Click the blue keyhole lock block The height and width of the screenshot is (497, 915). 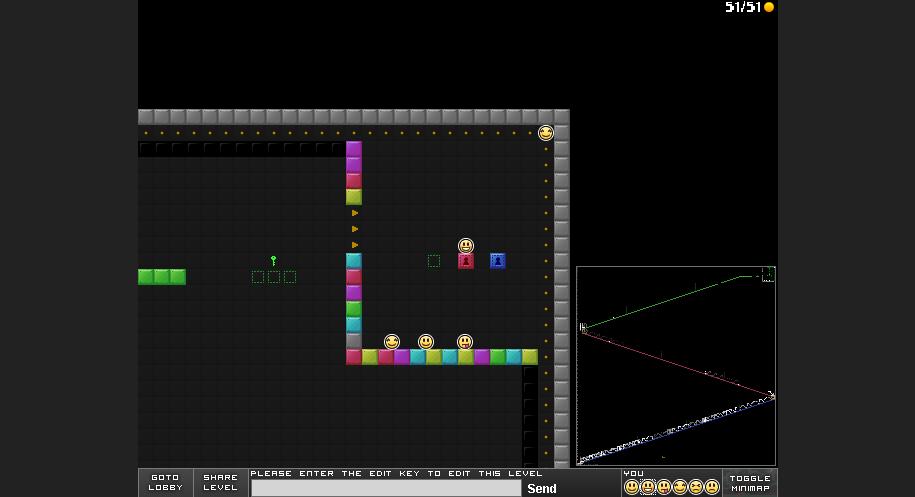(498, 261)
